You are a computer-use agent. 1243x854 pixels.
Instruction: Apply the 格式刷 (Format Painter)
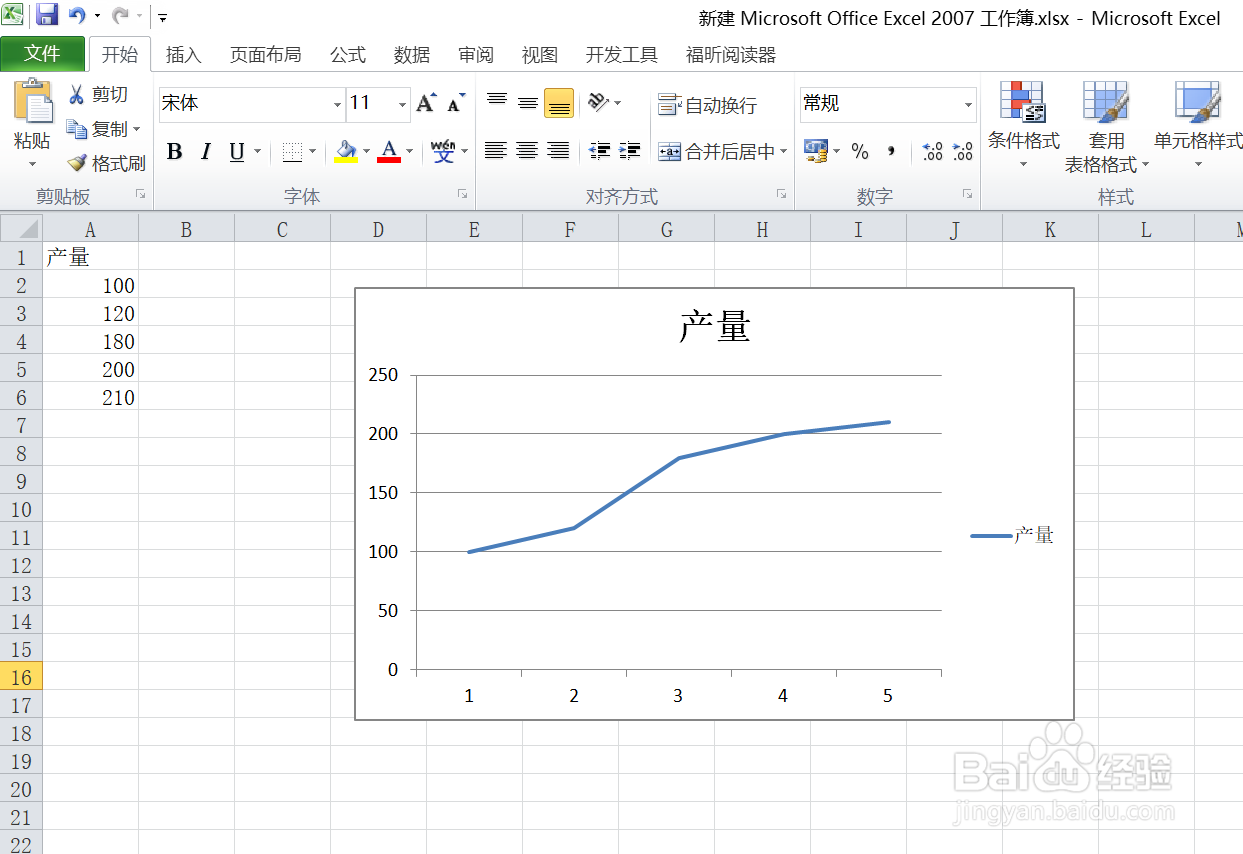(106, 163)
